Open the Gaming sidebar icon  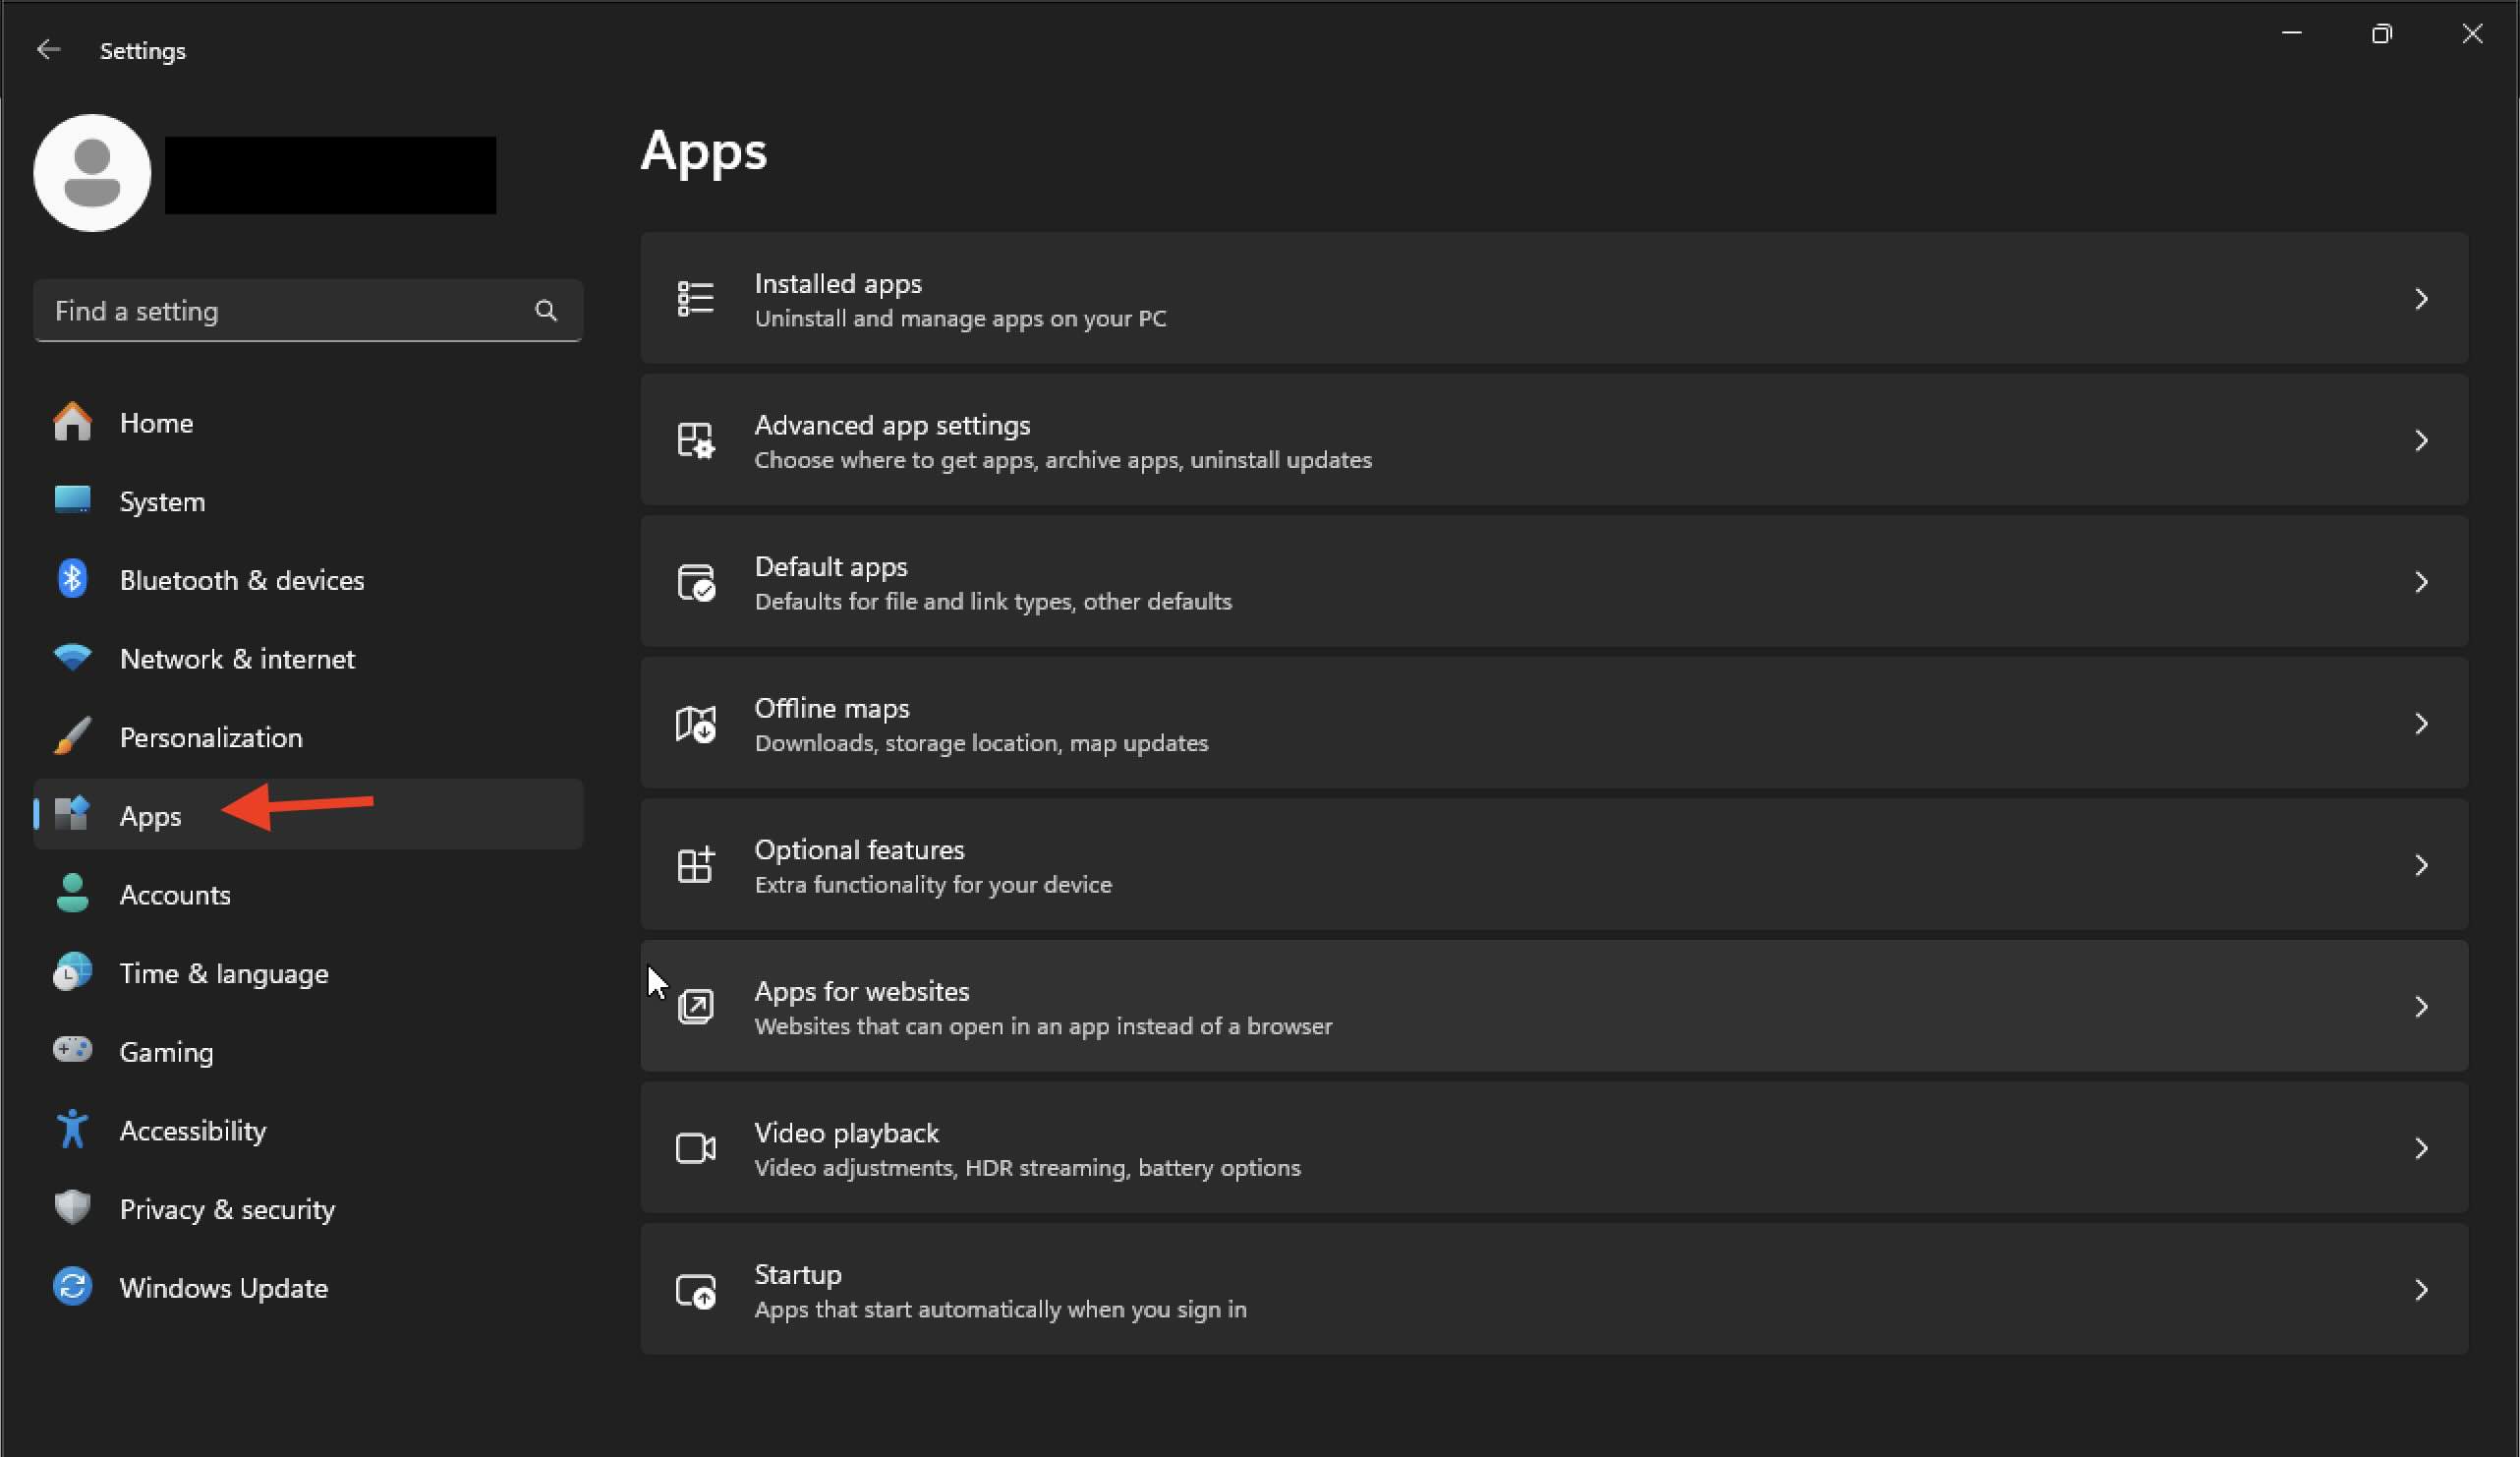click(x=71, y=1051)
